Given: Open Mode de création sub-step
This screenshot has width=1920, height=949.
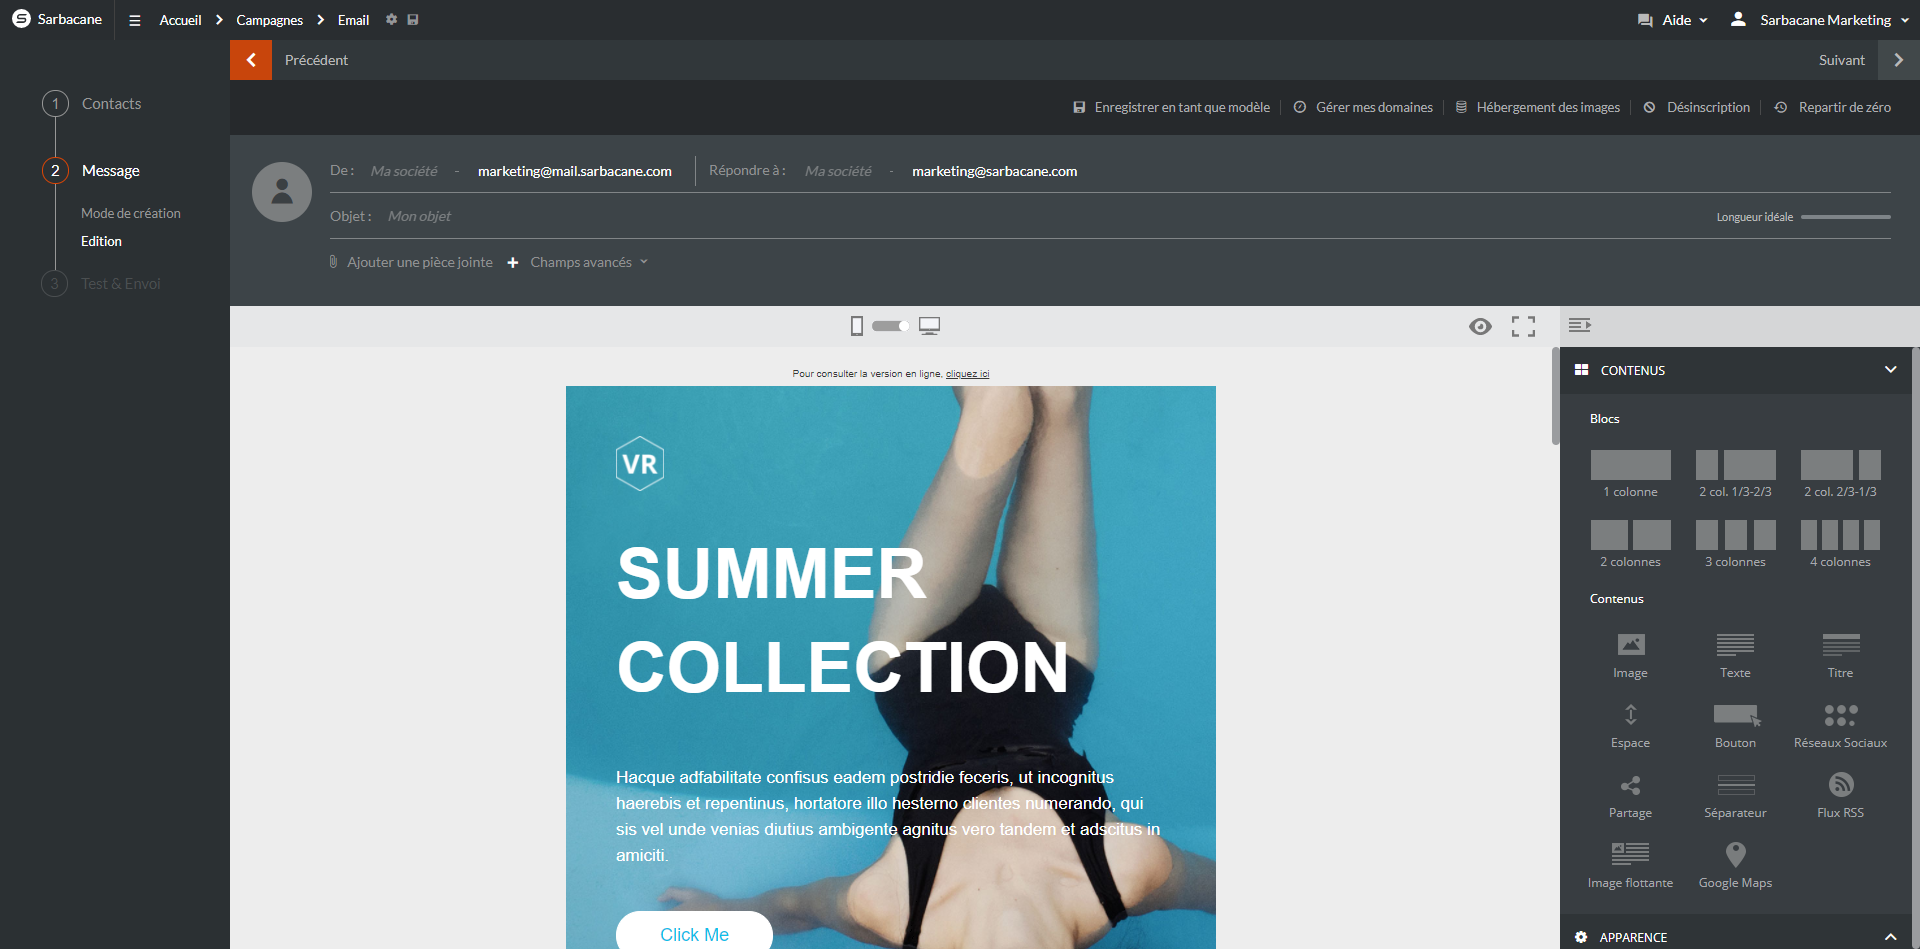Looking at the screenshot, I should coord(131,213).
